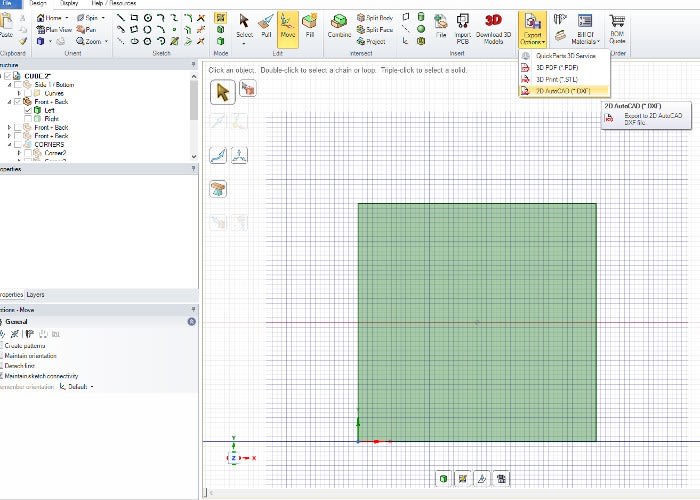Expand the Curves tree node
Image resolution: width=700 pixels, height=500 pixels.
click(x=19, y=93)
